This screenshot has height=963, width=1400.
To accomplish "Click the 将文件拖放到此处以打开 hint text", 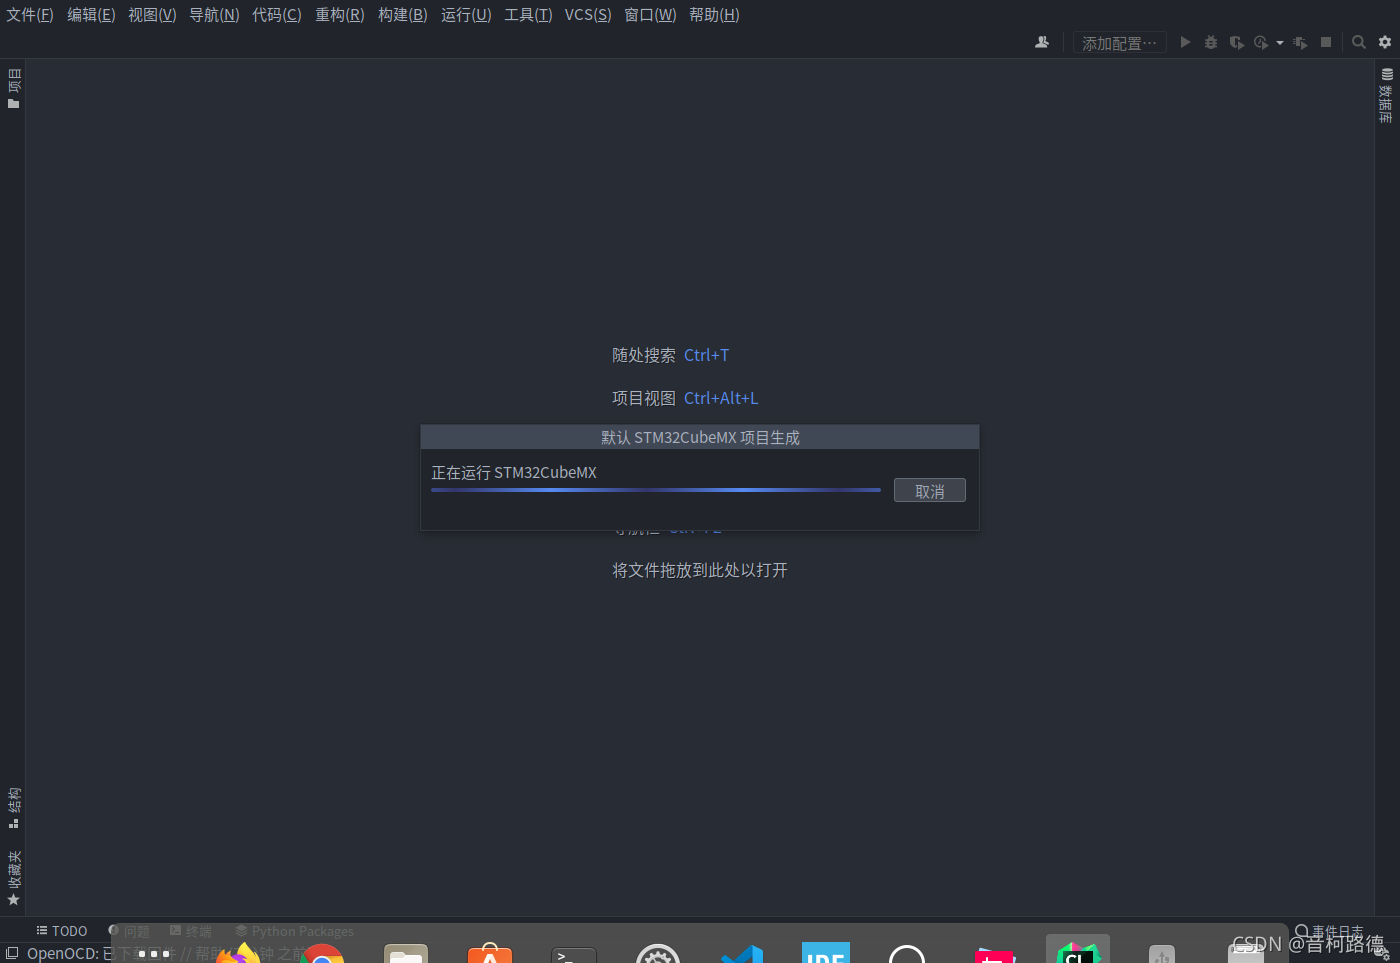I will (700, 570).
